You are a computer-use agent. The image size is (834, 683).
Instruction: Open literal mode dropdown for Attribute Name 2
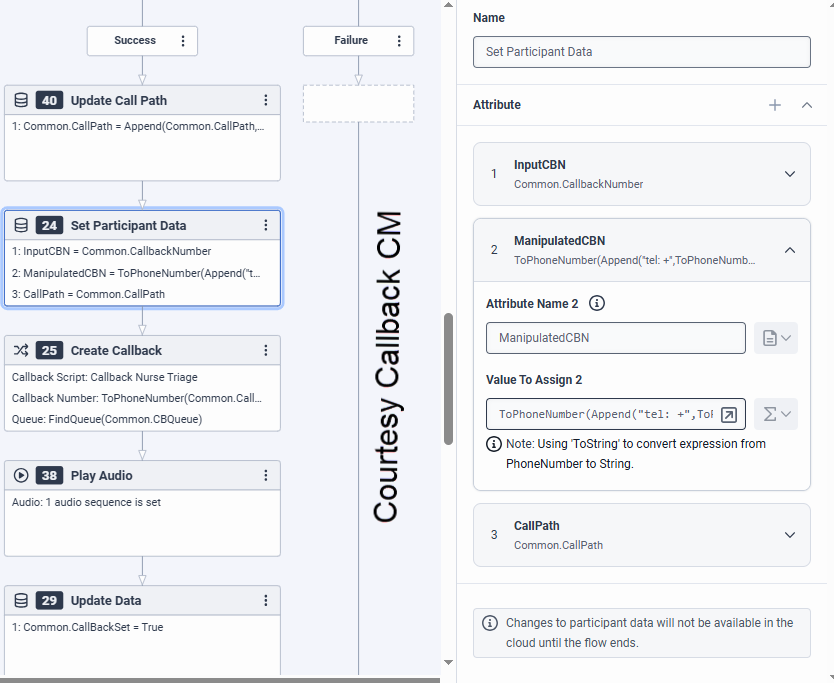[777, 338]
